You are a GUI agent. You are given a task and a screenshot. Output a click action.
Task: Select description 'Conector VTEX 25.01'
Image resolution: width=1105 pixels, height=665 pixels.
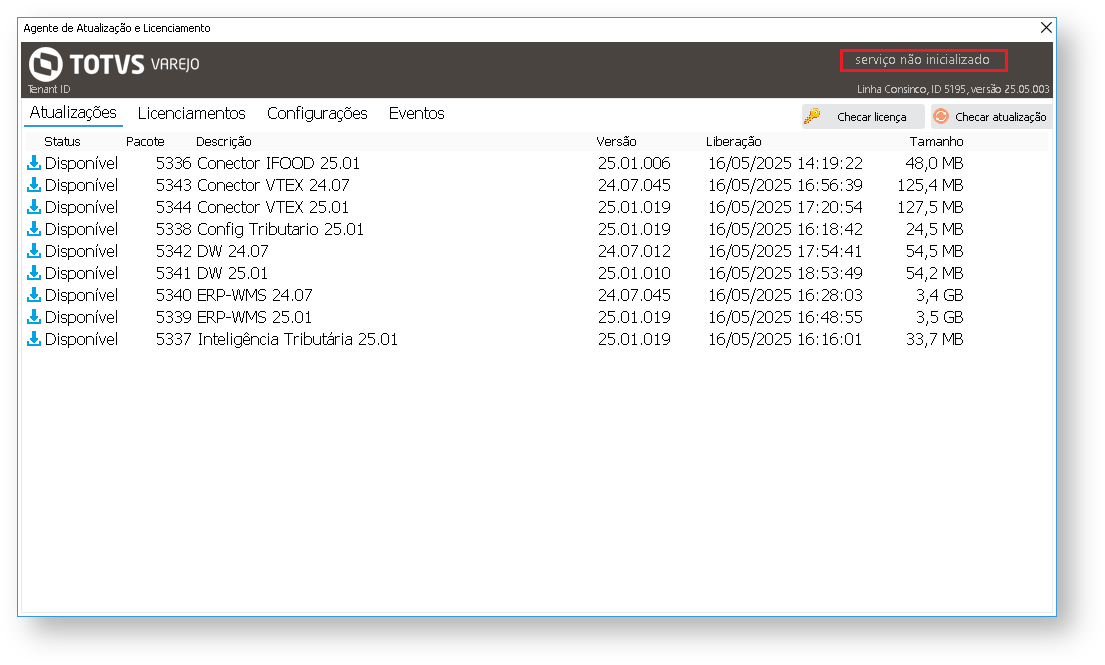(273, 207)
